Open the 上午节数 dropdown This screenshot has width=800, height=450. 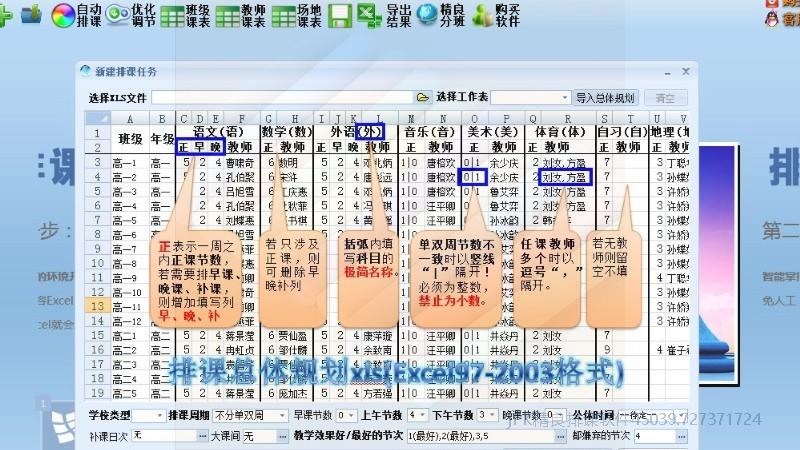(x=418, y=415)
